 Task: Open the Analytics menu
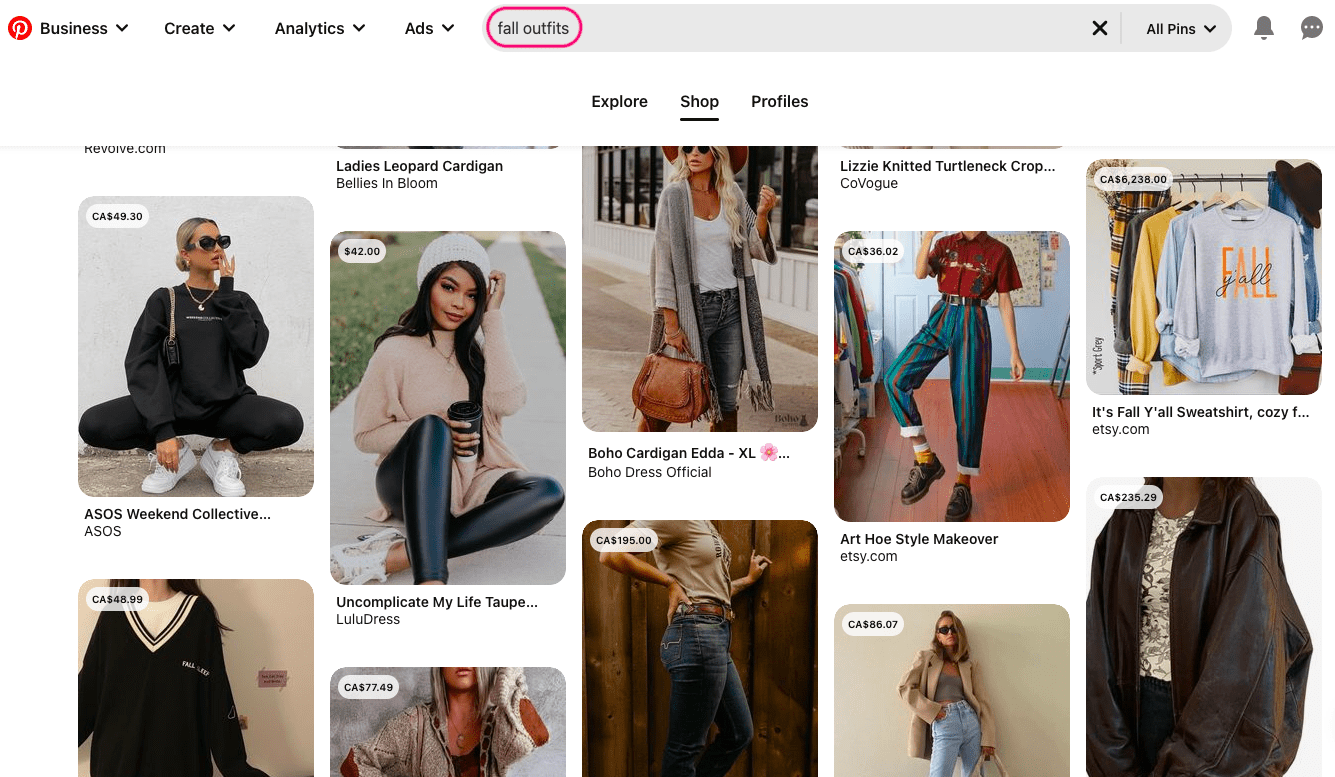(319, 28)
